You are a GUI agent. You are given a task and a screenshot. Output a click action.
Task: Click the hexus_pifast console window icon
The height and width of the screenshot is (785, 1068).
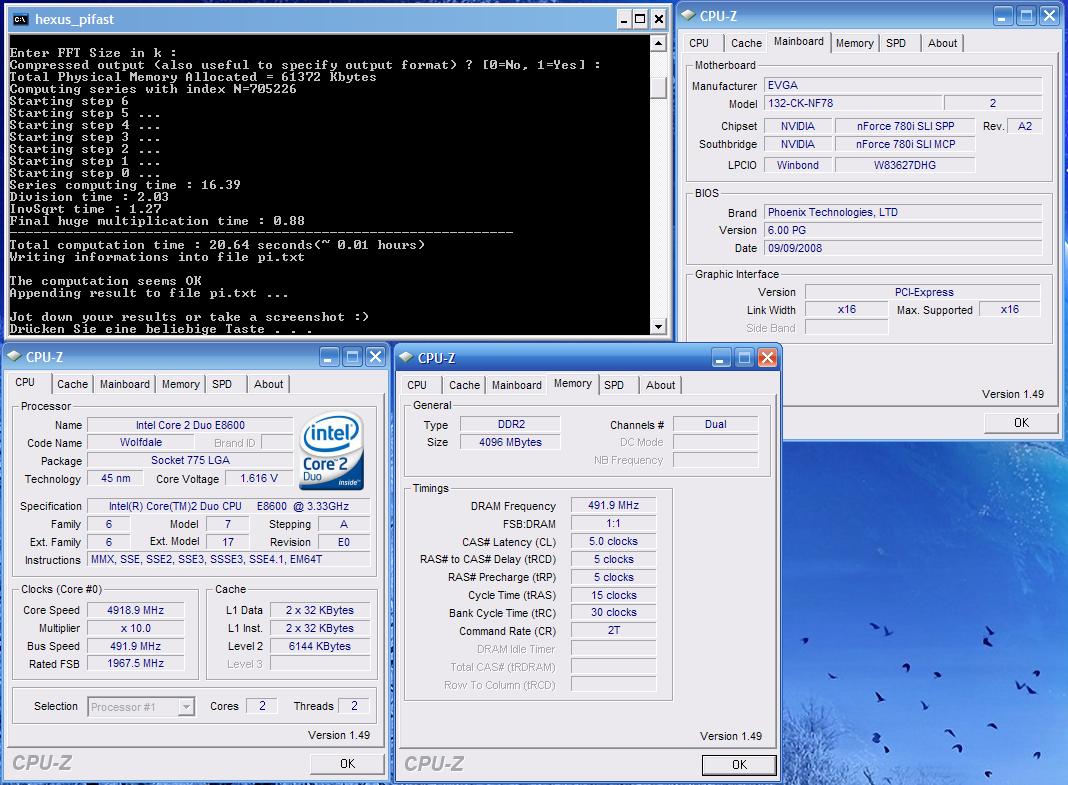[x=20, y=19]
